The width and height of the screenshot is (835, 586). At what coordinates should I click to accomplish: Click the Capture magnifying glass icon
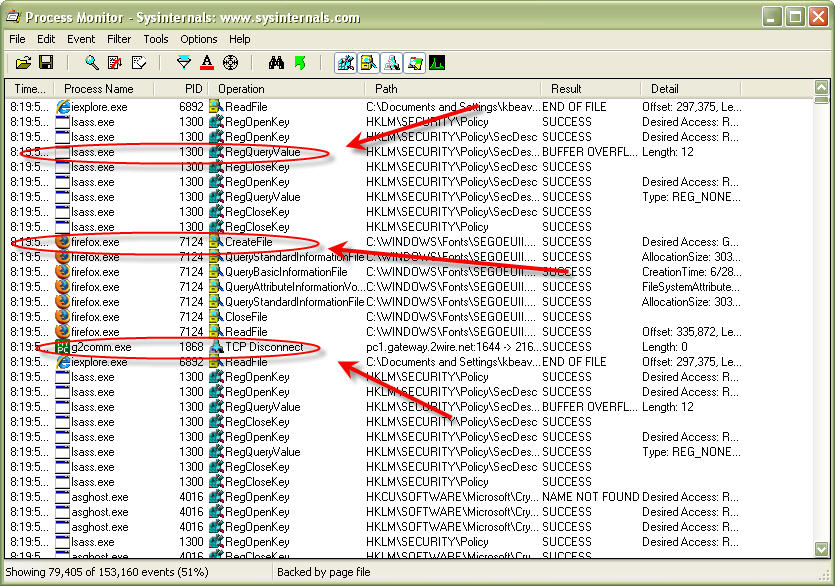92,63
